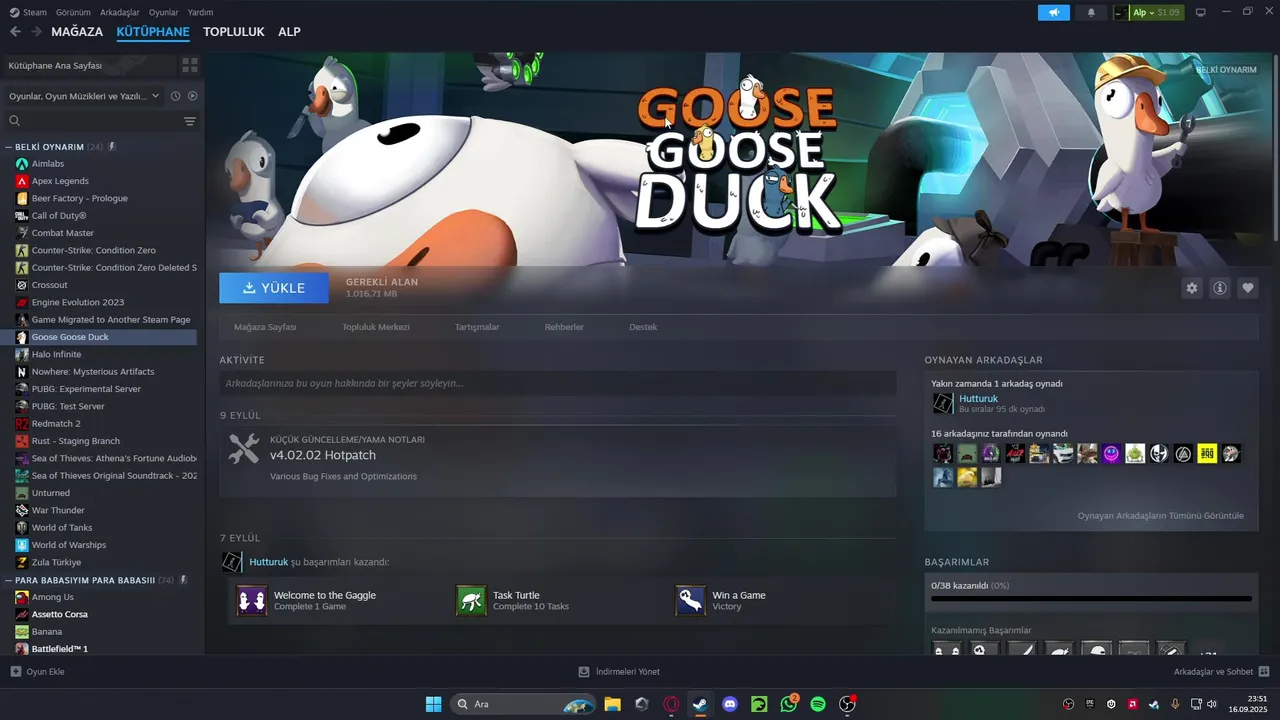Viewport: 1280px width, 720px height.
Task: Click the activity comment input field
Action: [x=558, y=383]
